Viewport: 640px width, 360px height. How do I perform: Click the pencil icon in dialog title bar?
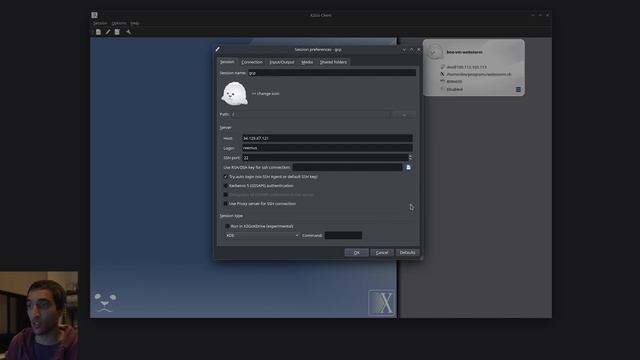click(x=218, y=49)
